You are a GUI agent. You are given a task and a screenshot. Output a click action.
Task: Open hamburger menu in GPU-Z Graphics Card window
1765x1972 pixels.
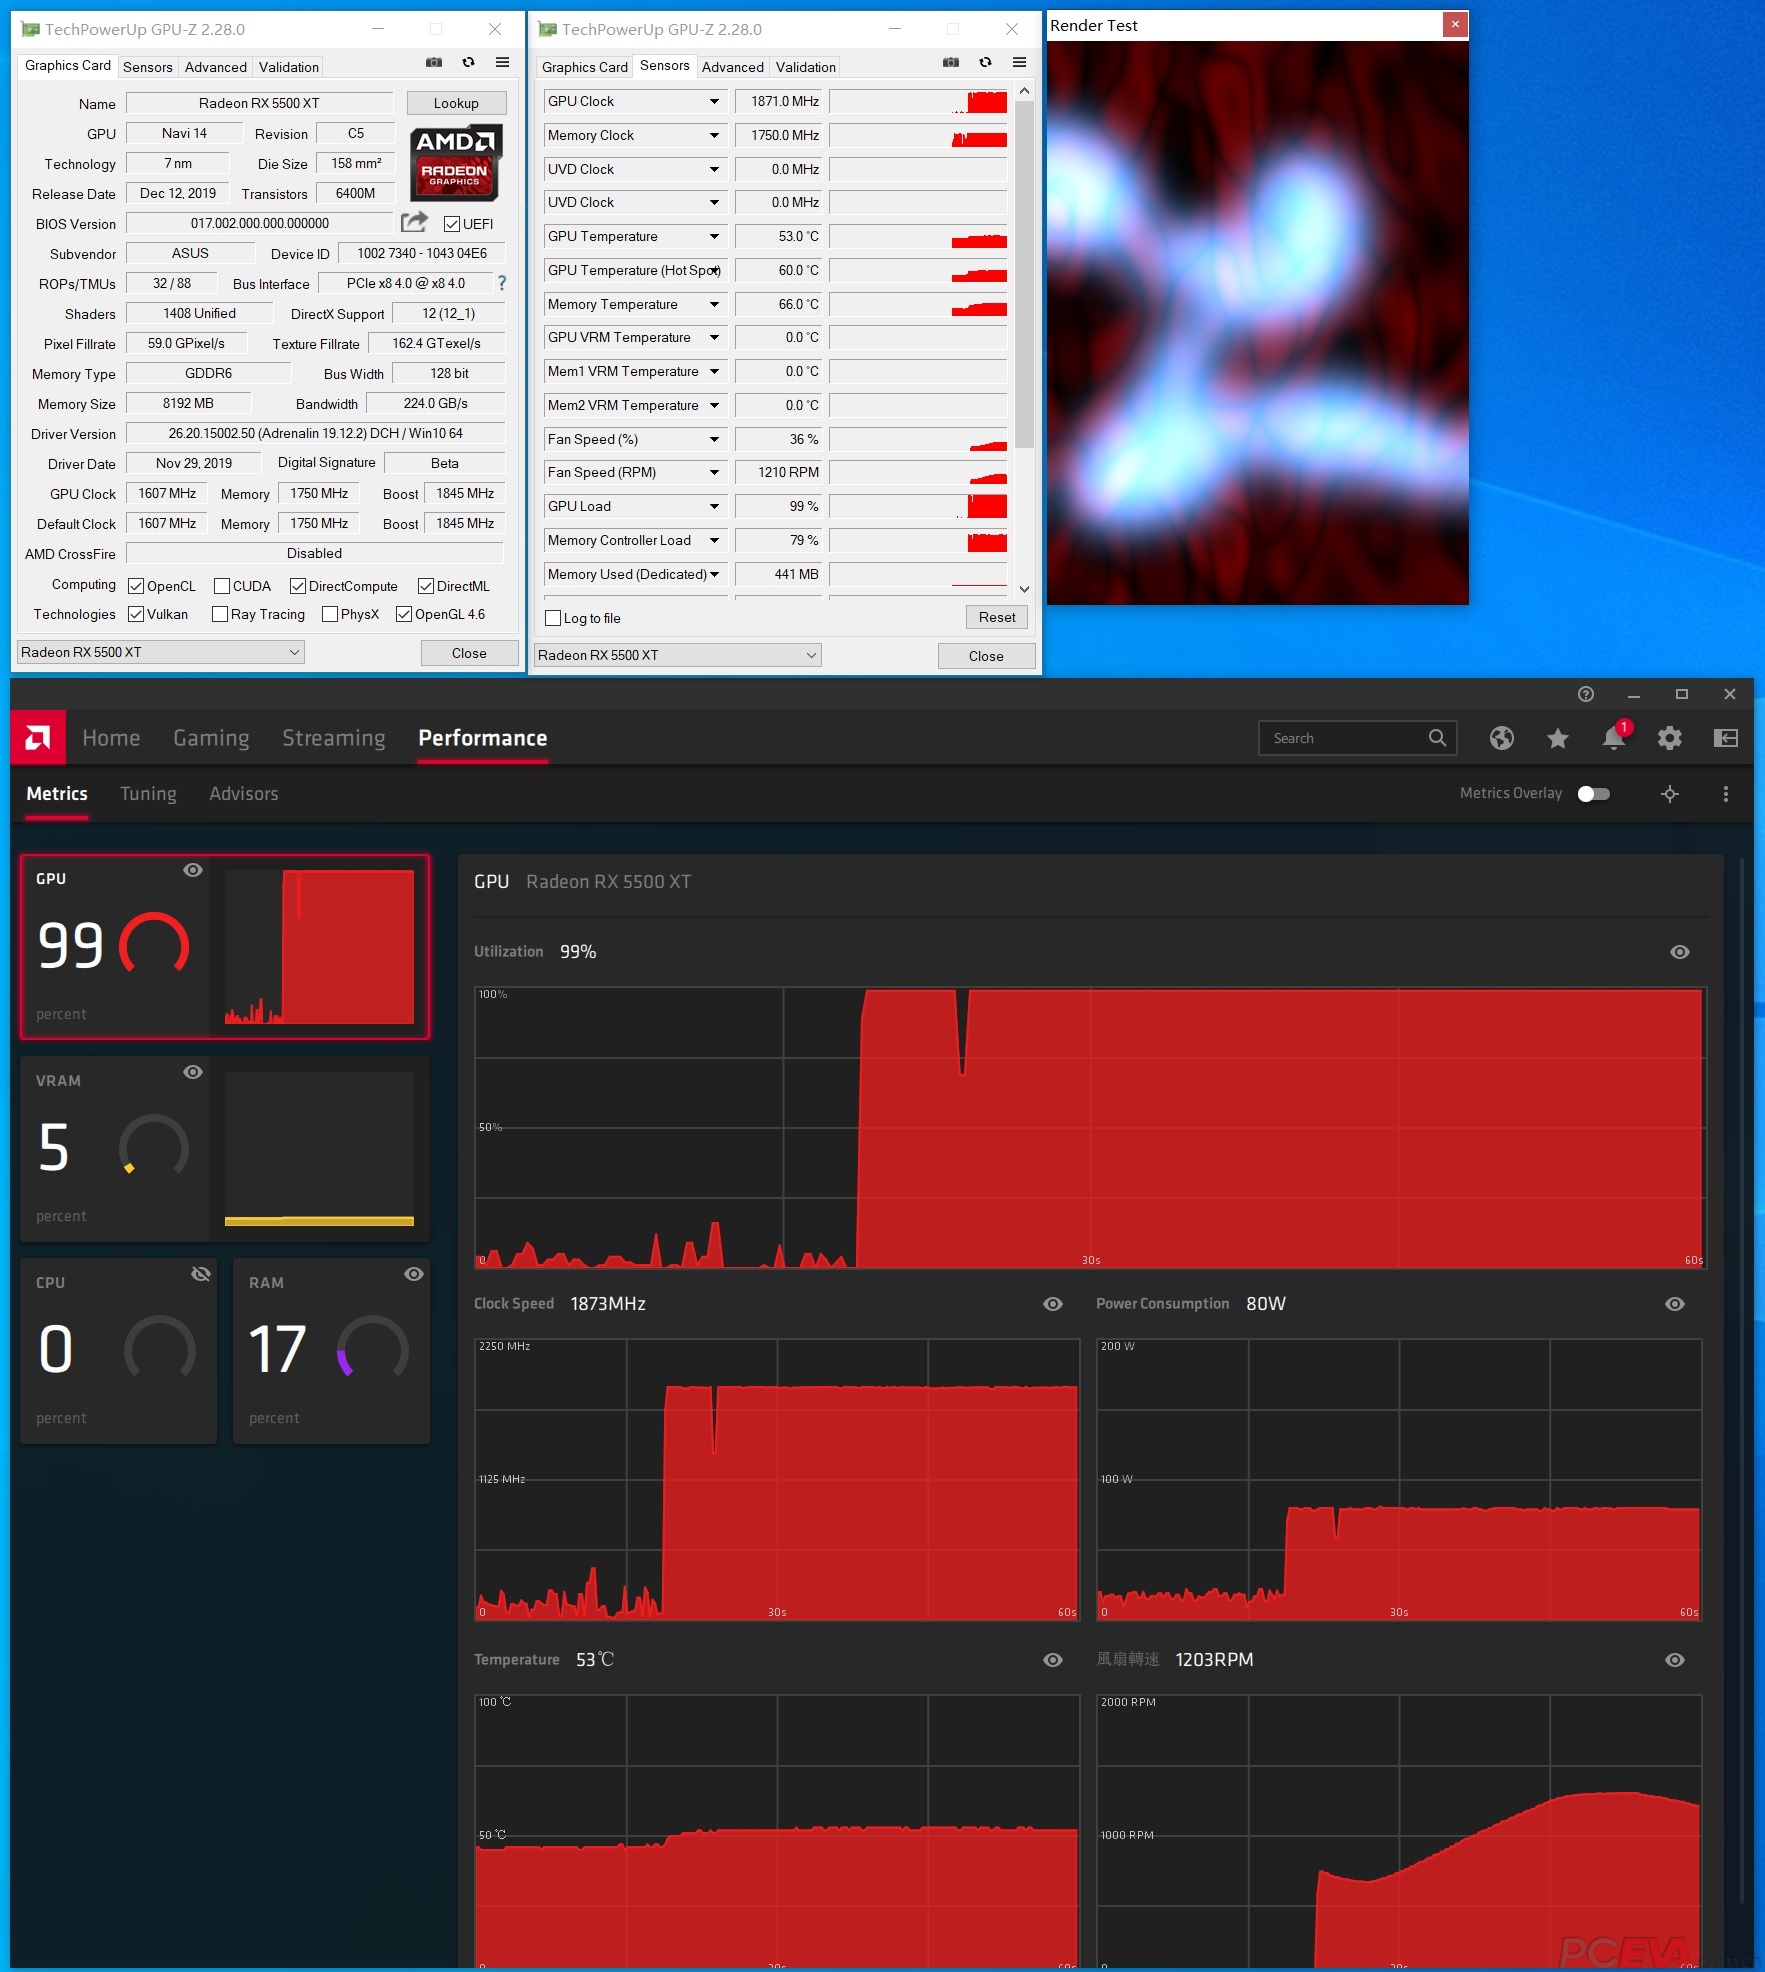(502, 63)
